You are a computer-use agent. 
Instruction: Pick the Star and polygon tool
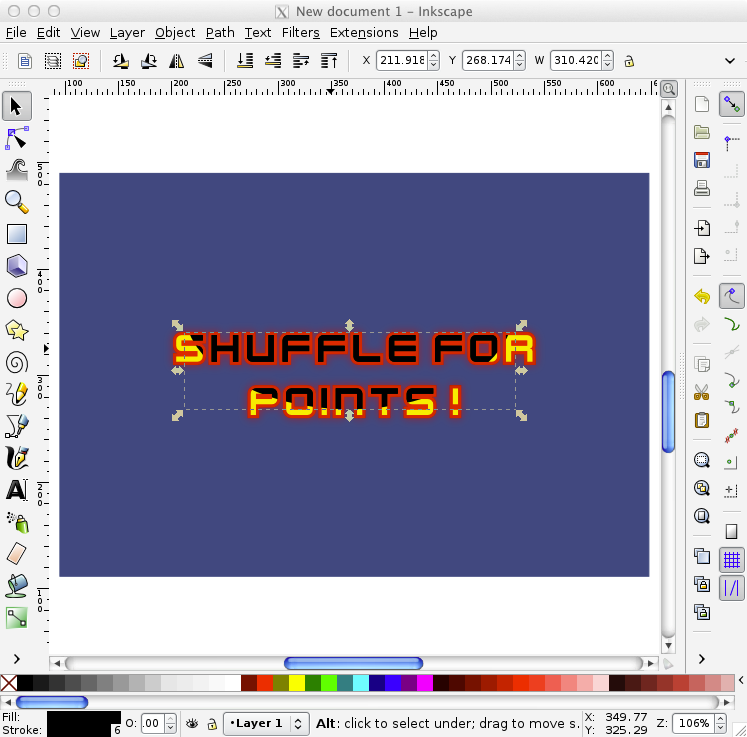pos(17,330)
